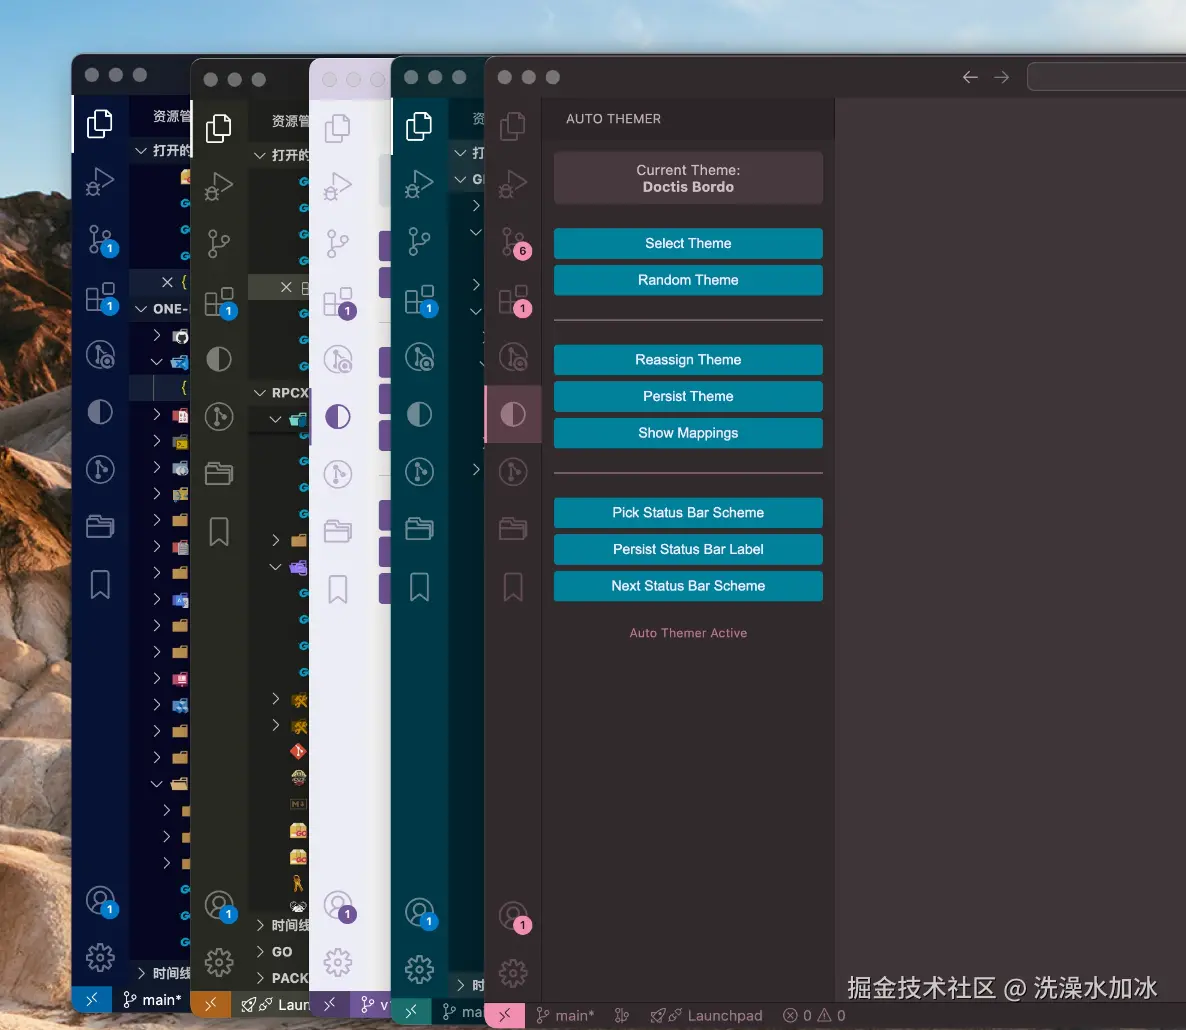Go back with the left arrow
Image resolution: width=1186 pixels, height=1030 pixels.
pyautogui.click(x=970, y=77)
